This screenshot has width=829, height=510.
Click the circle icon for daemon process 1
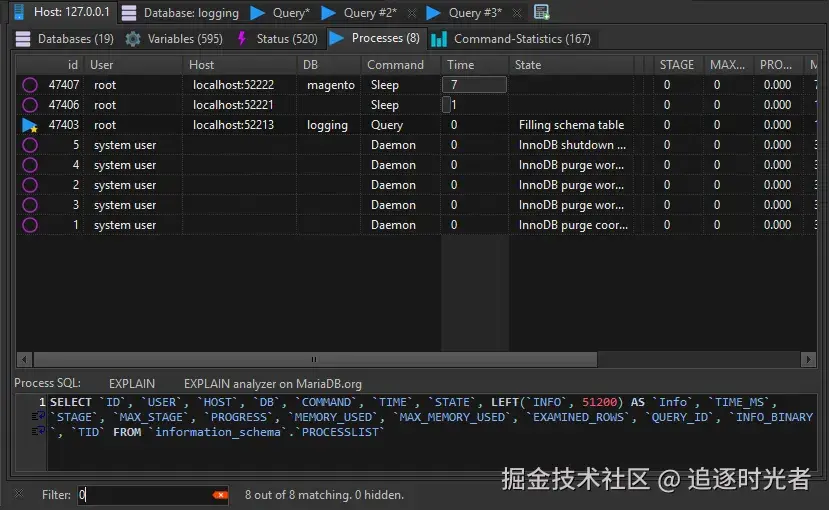(29, 225)
